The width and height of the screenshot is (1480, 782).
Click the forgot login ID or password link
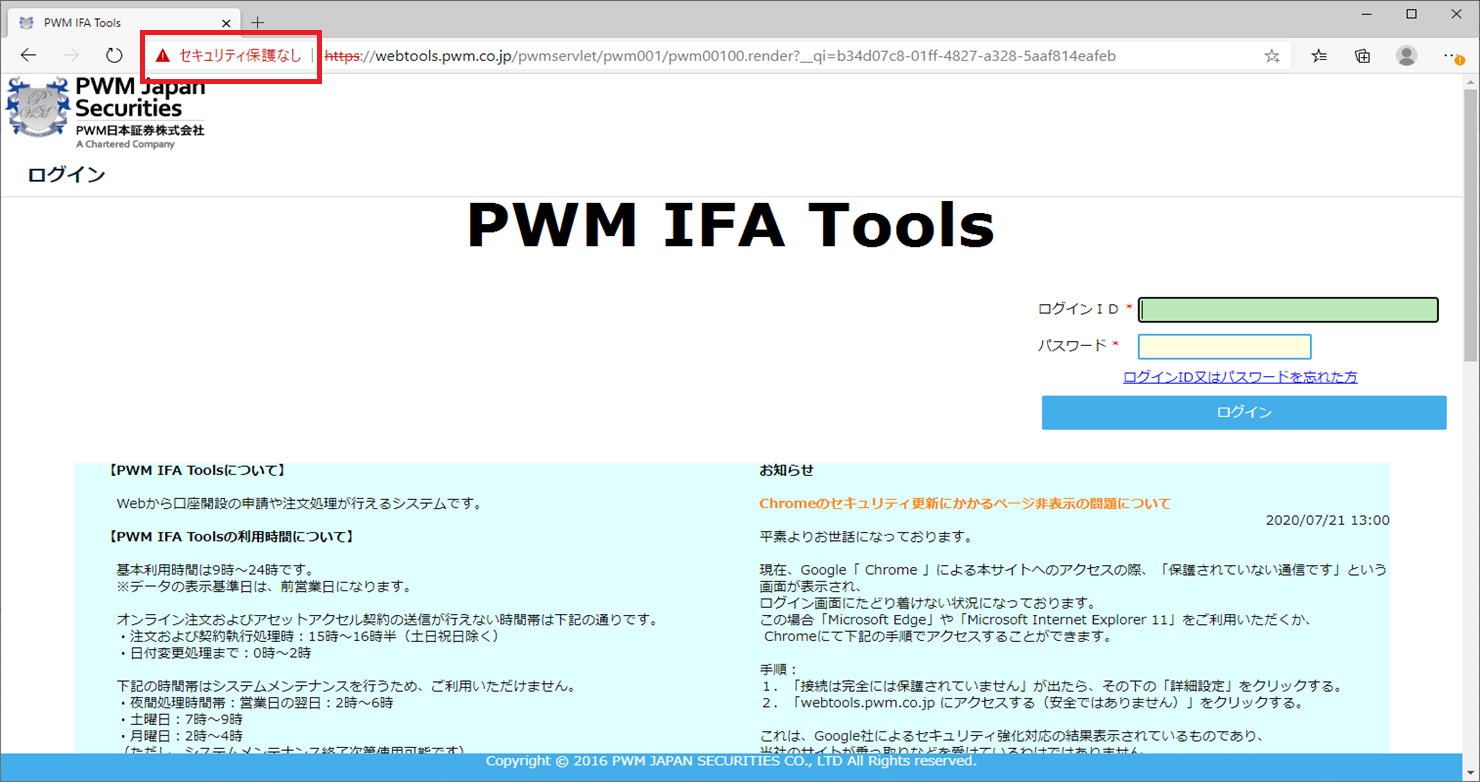tap(1240, 377)
